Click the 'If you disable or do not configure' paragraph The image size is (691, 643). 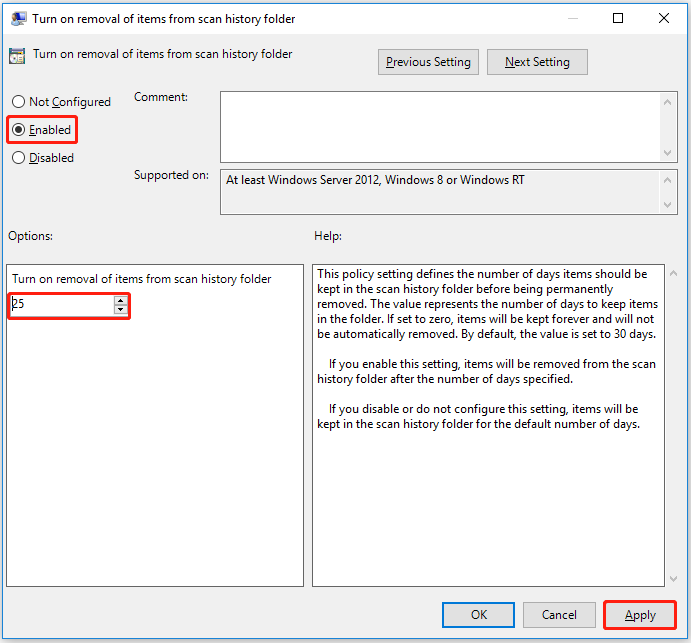[479, 416]
